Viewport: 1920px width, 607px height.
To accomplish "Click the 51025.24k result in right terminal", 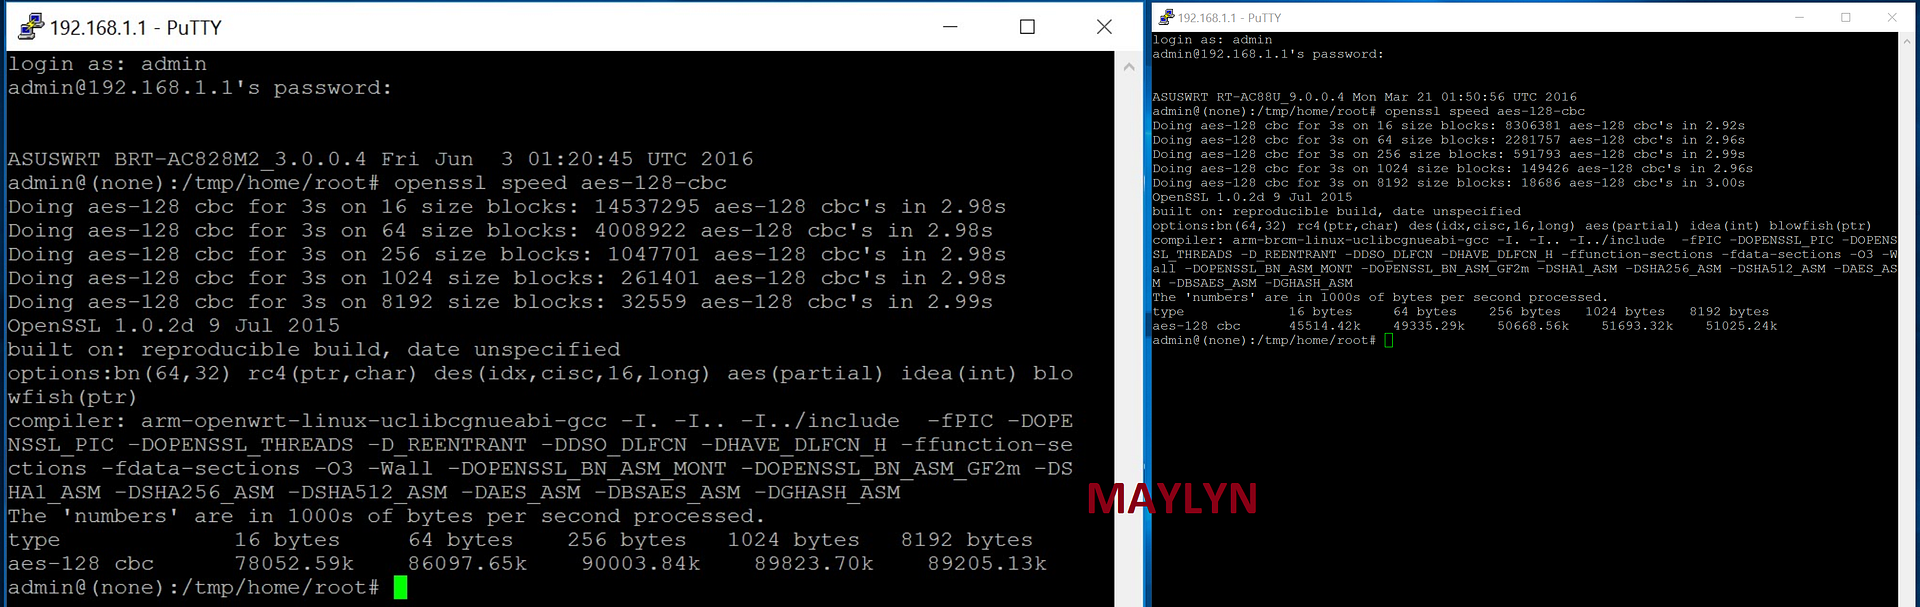I will click(x=1741, y=326).
